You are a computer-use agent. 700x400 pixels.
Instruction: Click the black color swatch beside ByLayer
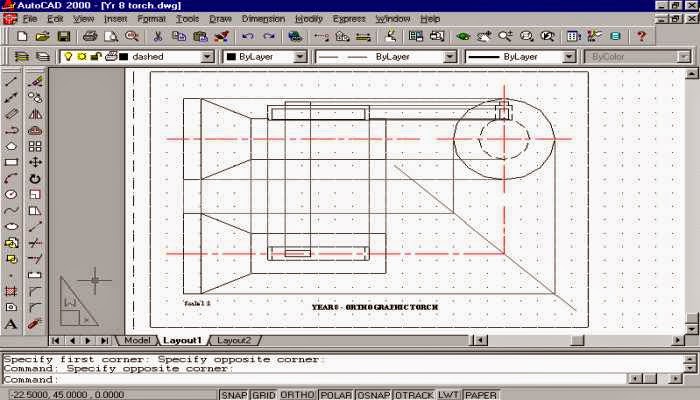pyautogui.click(x=231, y=57)
